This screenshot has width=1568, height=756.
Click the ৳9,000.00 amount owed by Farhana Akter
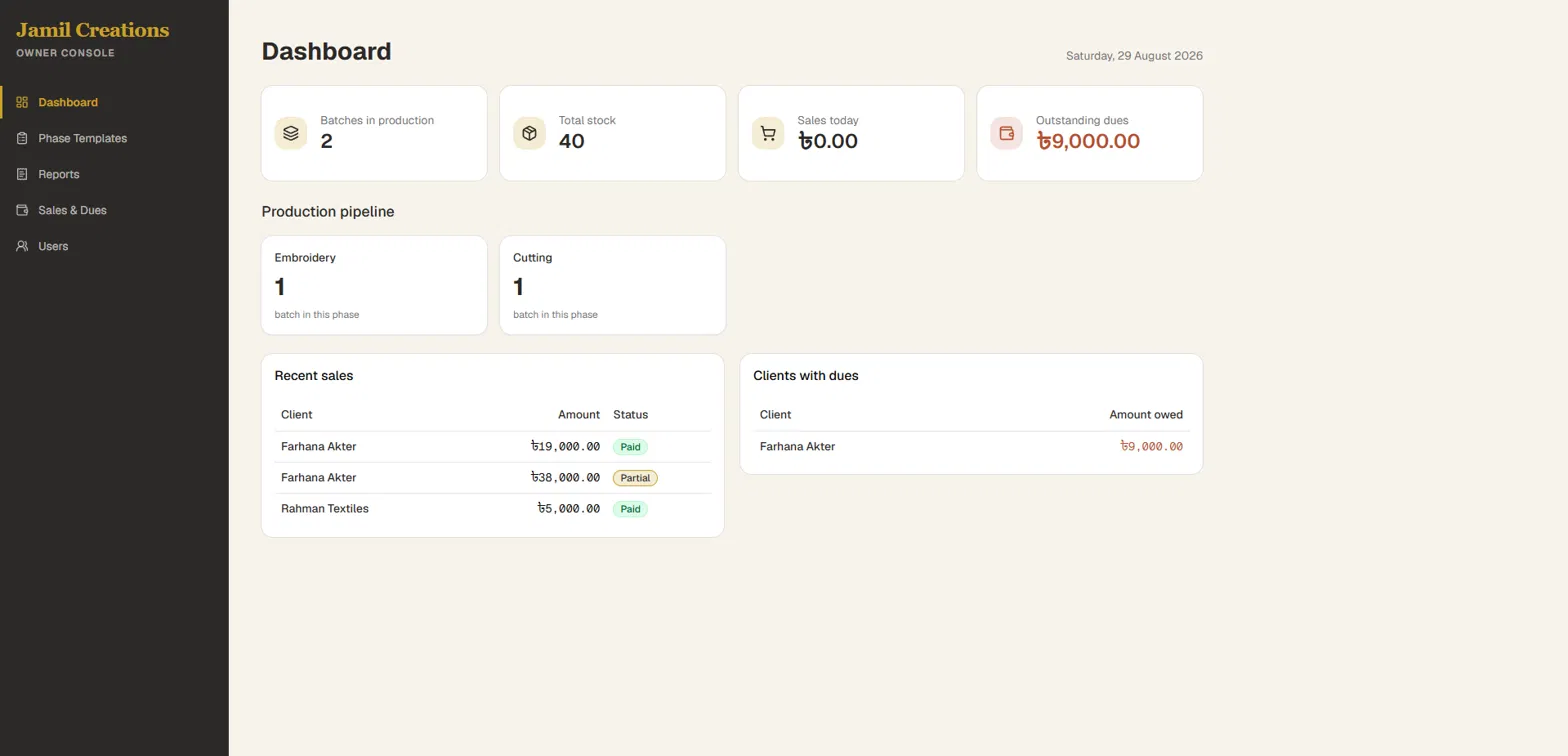click(1151, 447)
